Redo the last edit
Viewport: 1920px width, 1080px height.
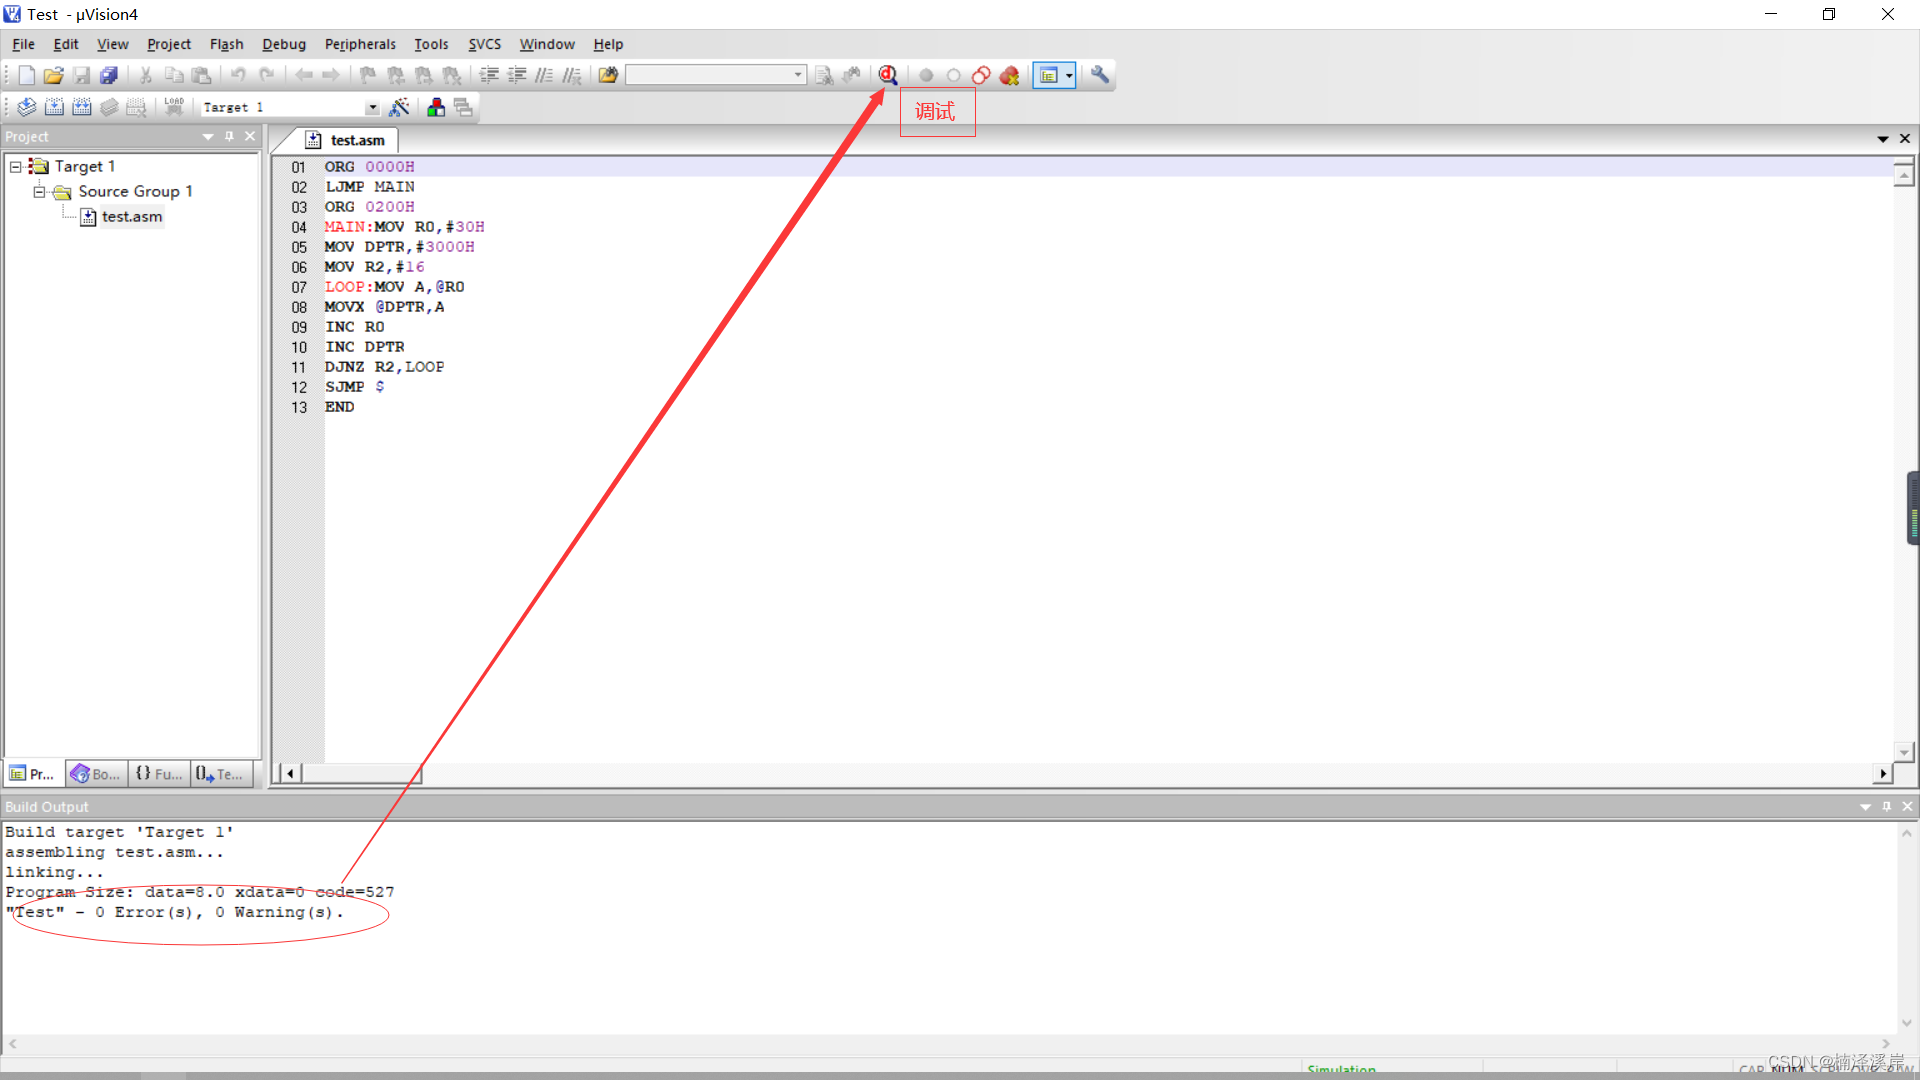(x=267, y=75)
